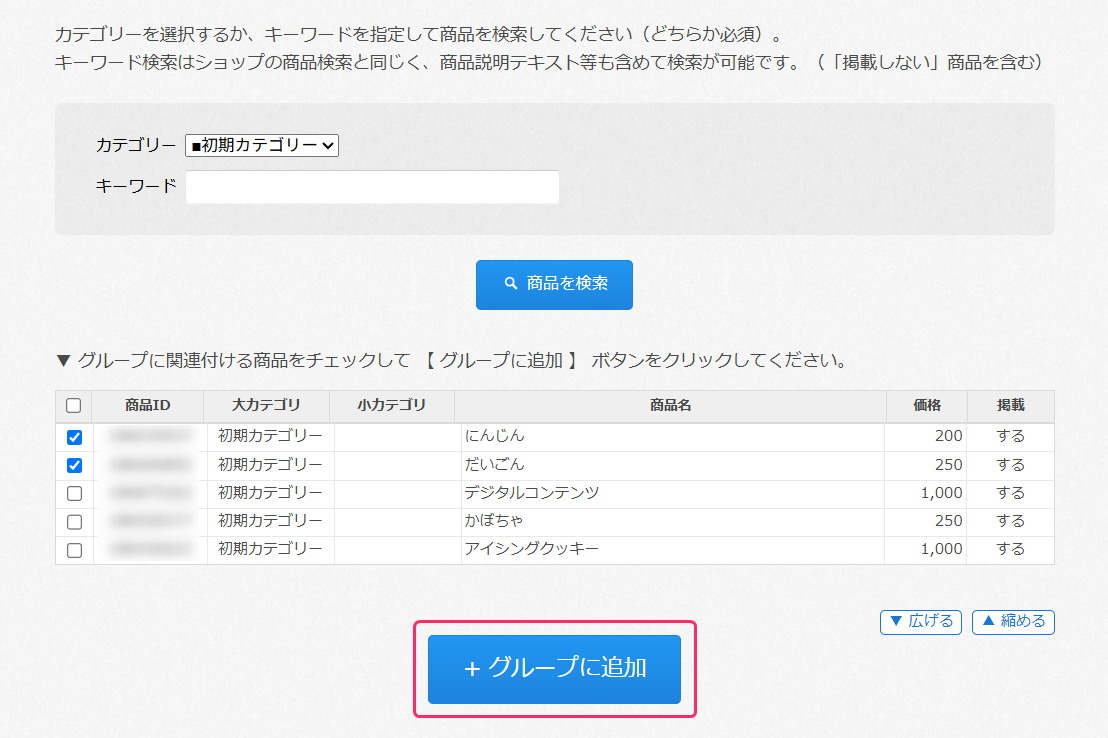Click the アイシングクッキー product name cell
Image resolution: width=1108 pixels, height=738 pixels.
[x=531, y=549]
